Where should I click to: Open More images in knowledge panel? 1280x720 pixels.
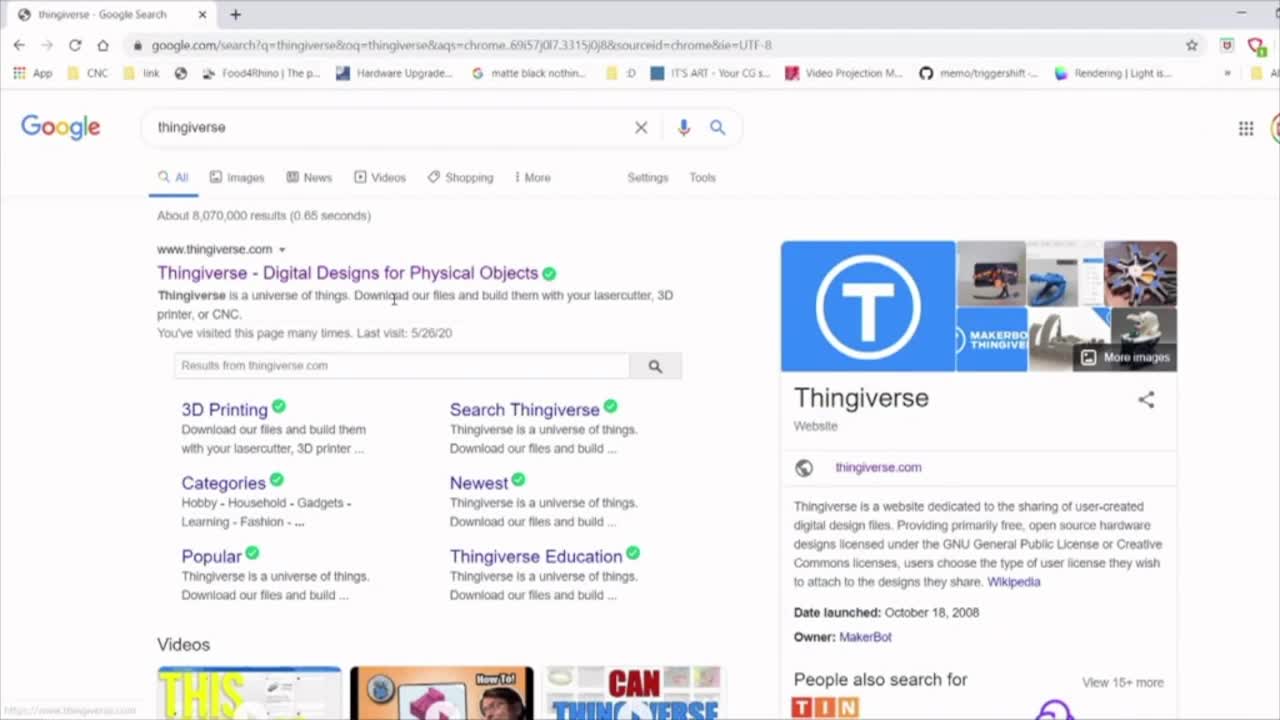1125,357
